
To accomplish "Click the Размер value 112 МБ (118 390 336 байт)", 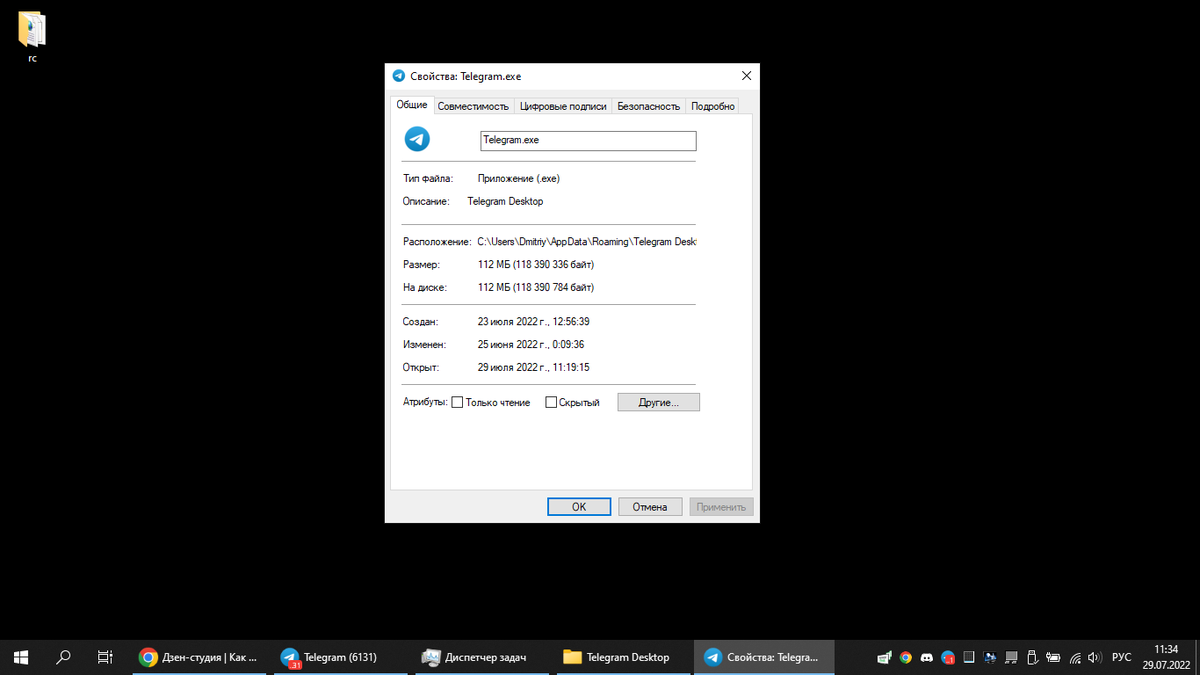I will 536,265.
